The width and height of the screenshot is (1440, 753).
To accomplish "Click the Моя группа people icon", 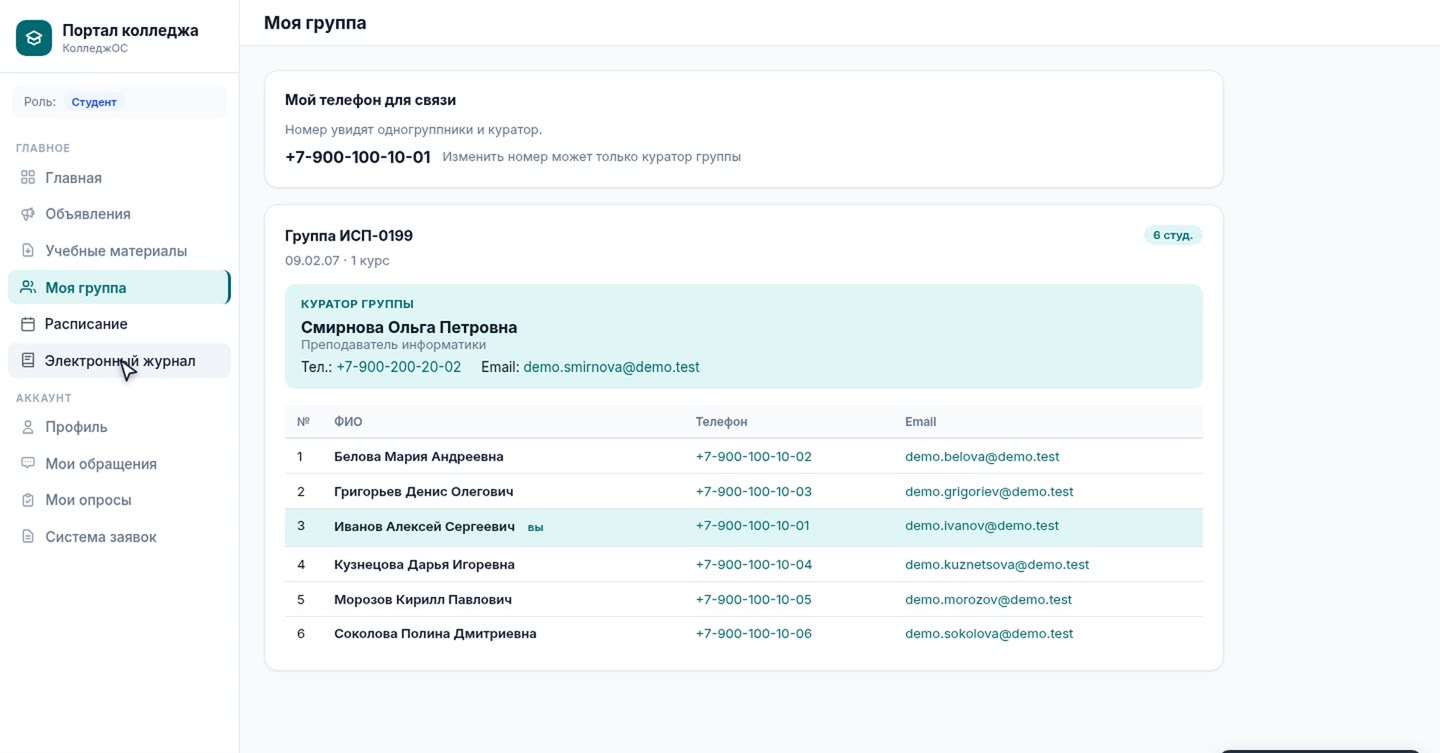I will pyautogui.click(x=28, y=287).
